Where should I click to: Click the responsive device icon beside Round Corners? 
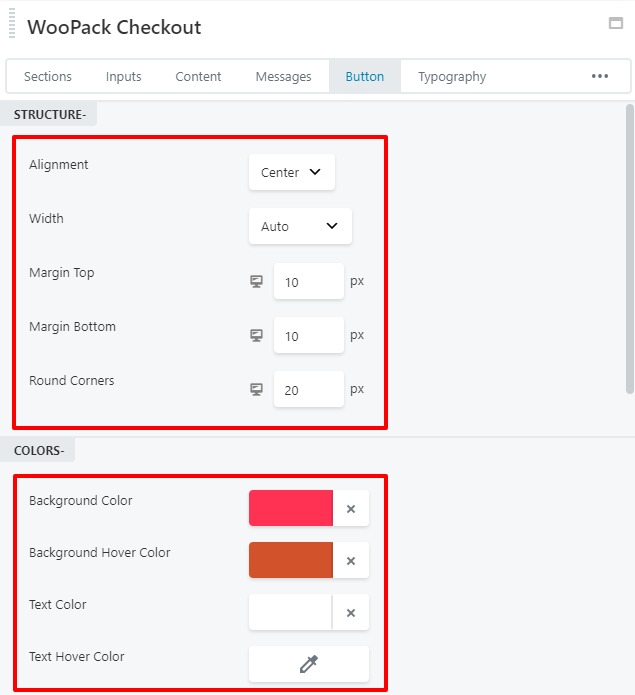point(256,390)
